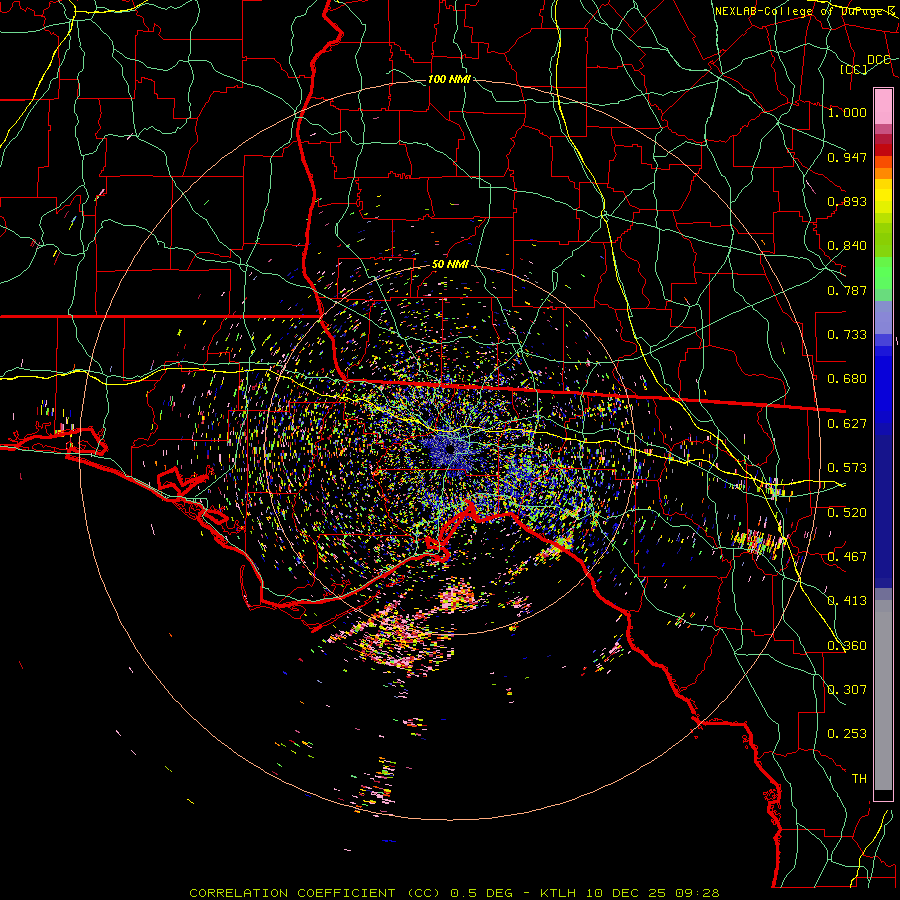Click the 0.627 scale value
Screen dimensions: 900x900
(847, 424)
